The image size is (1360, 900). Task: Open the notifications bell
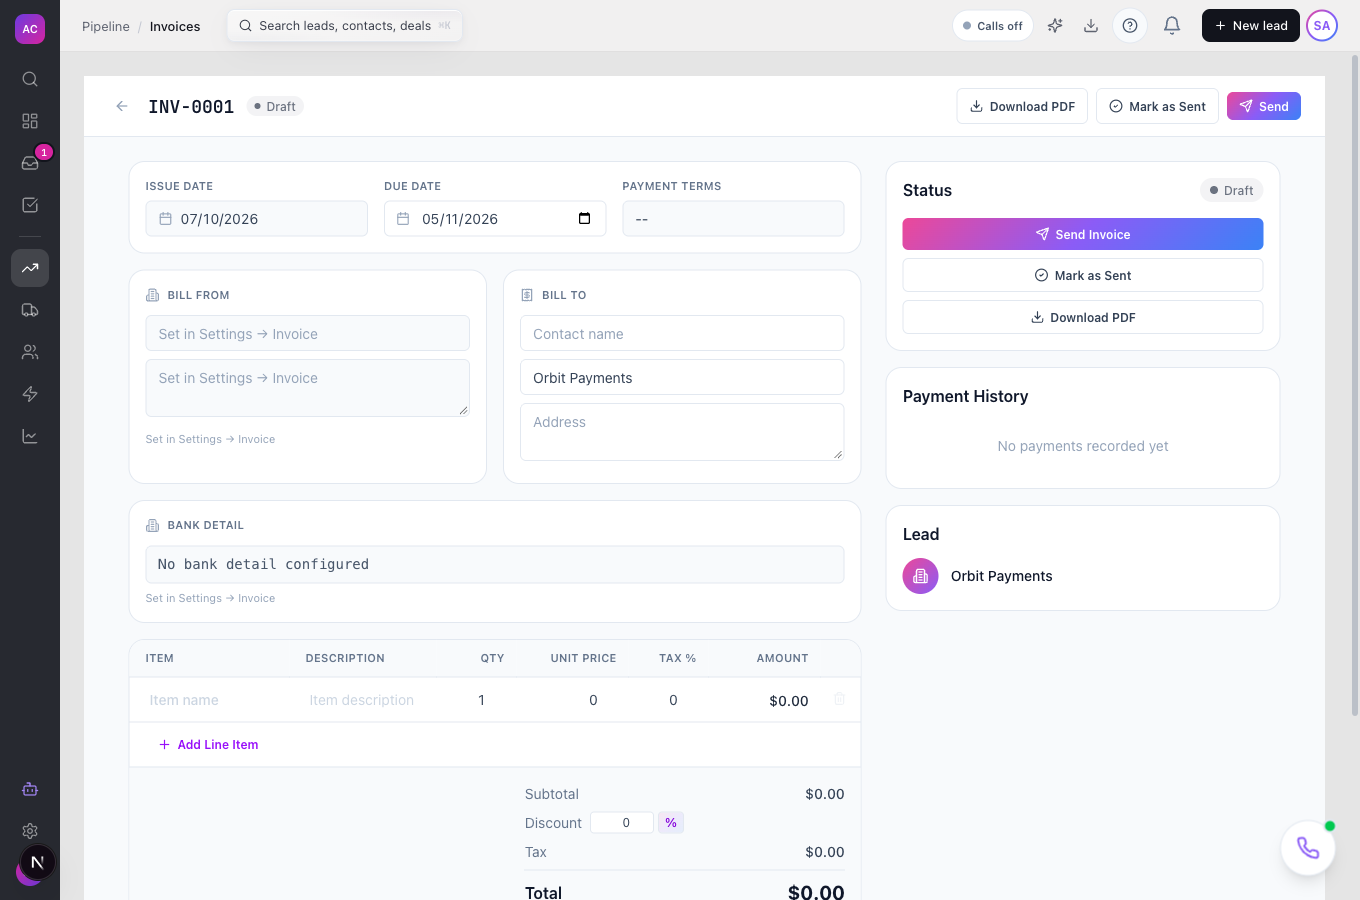coord(1172,26)
